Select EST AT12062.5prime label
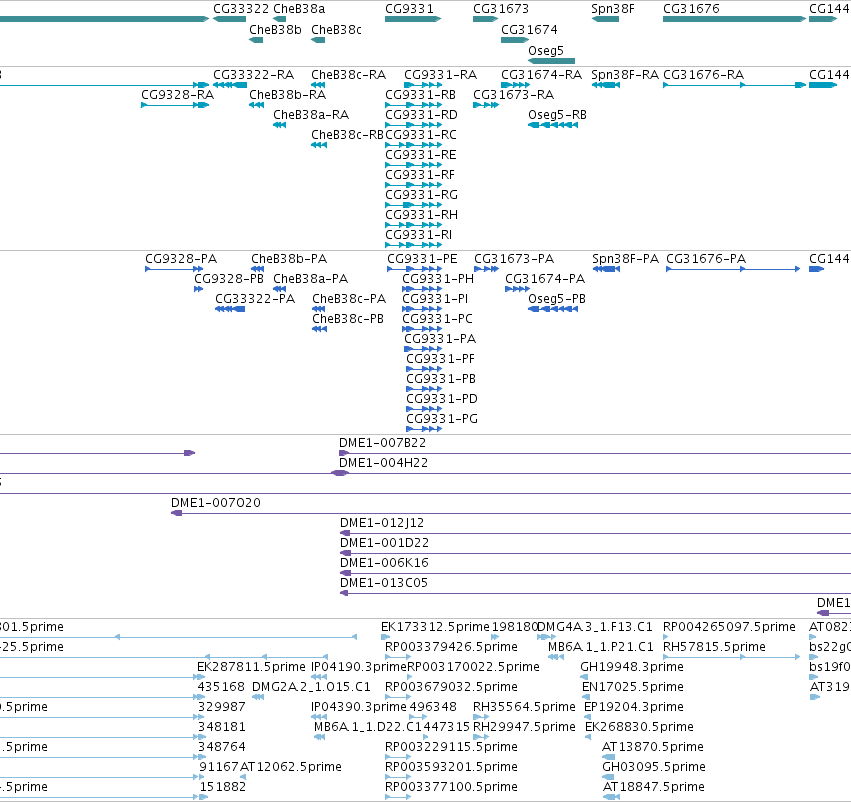851x802 pixels. [291, 767]
